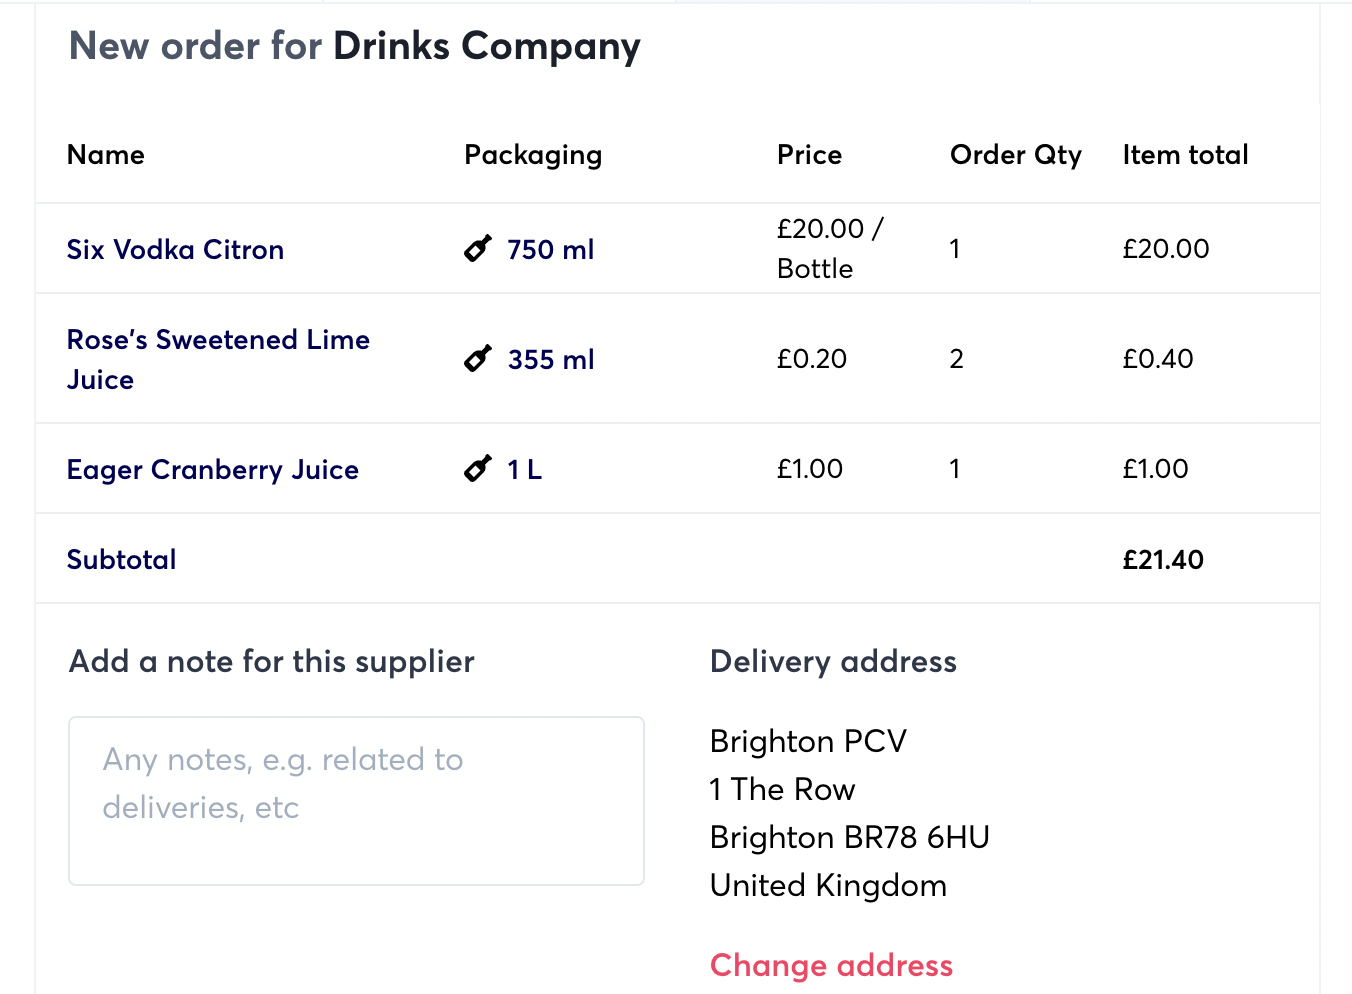Click Change address link
This screenshot has width=1352, height=994.
tap(831, 965)
